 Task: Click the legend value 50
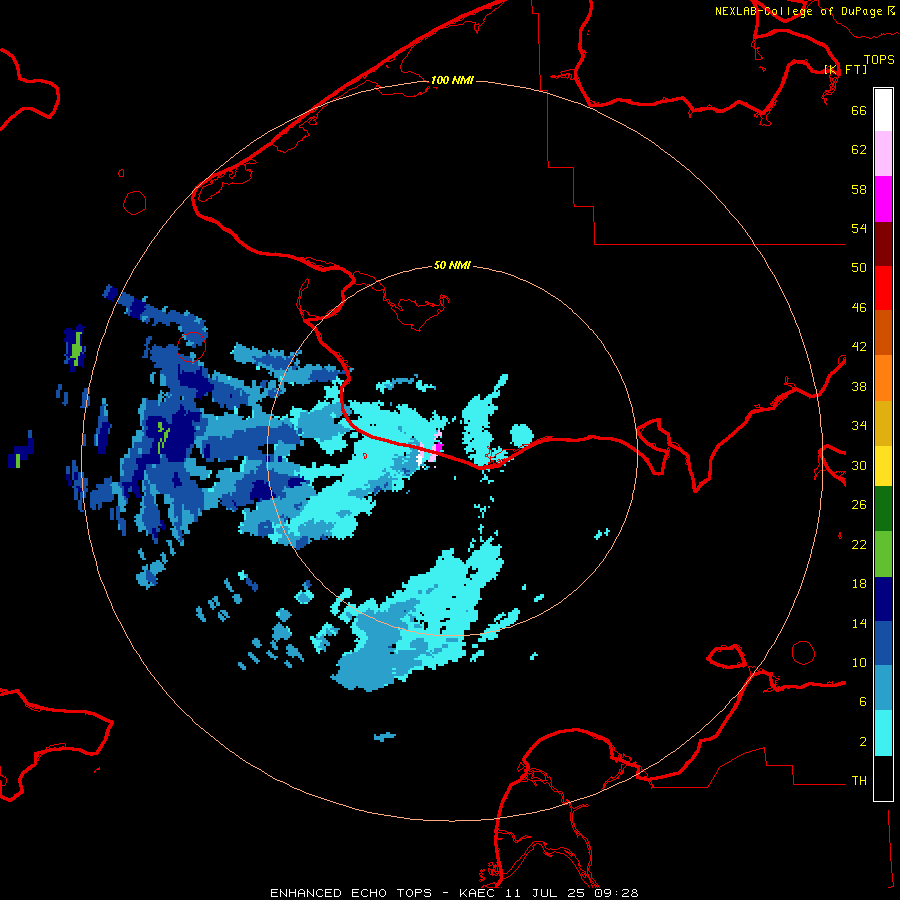tap(859, 268)
